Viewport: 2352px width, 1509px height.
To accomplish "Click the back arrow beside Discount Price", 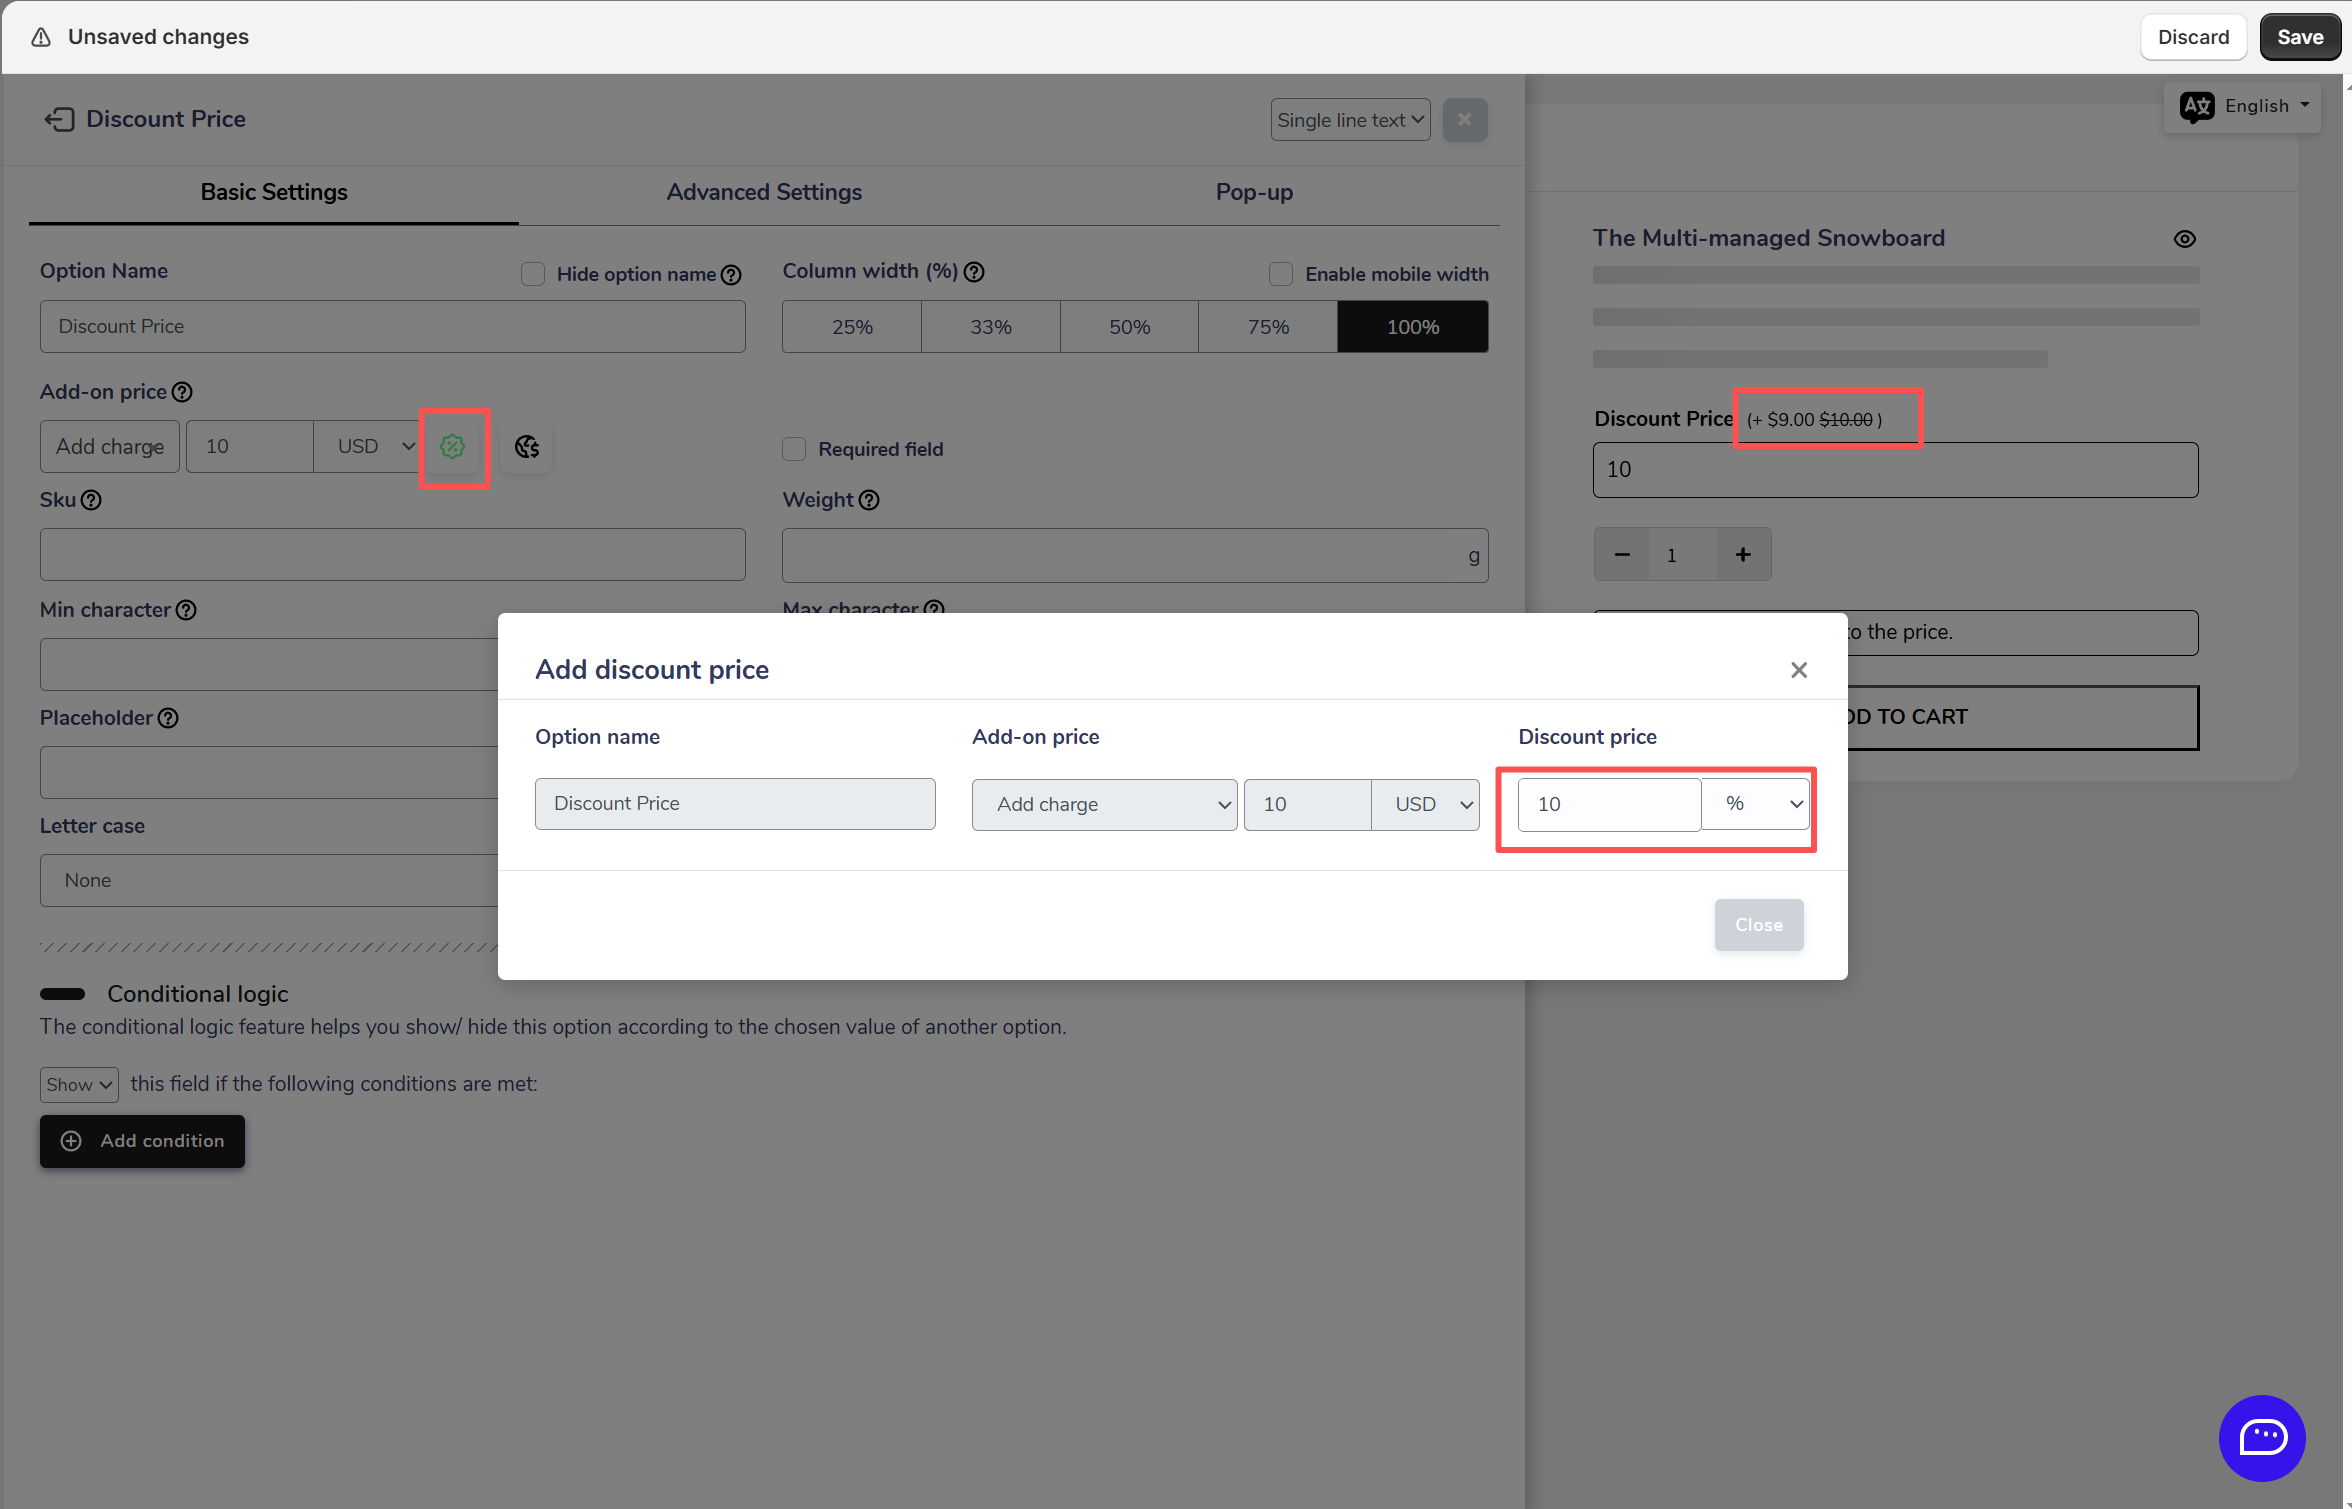I will pos(59,120).
